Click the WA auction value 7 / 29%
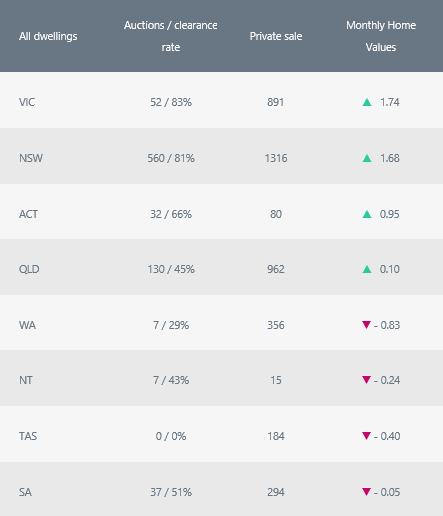The width and height of the screenshot is (443, 516). (171, 325)
